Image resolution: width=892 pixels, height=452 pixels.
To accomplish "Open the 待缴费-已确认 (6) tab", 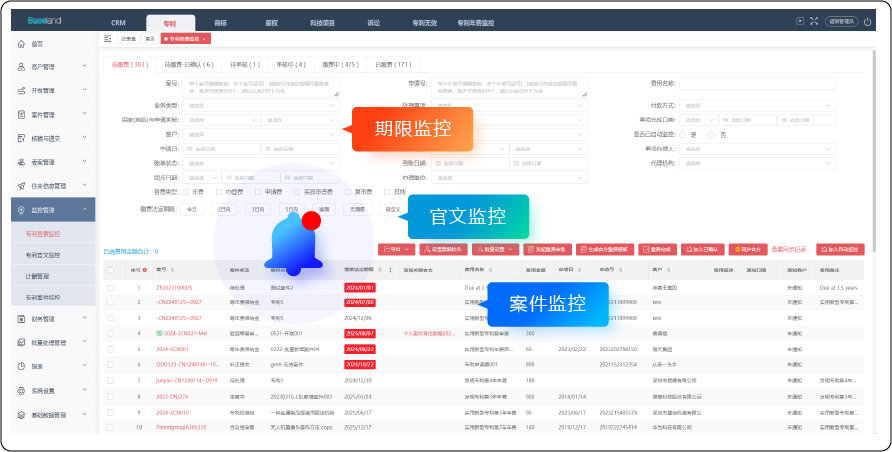I will [189, 65].
